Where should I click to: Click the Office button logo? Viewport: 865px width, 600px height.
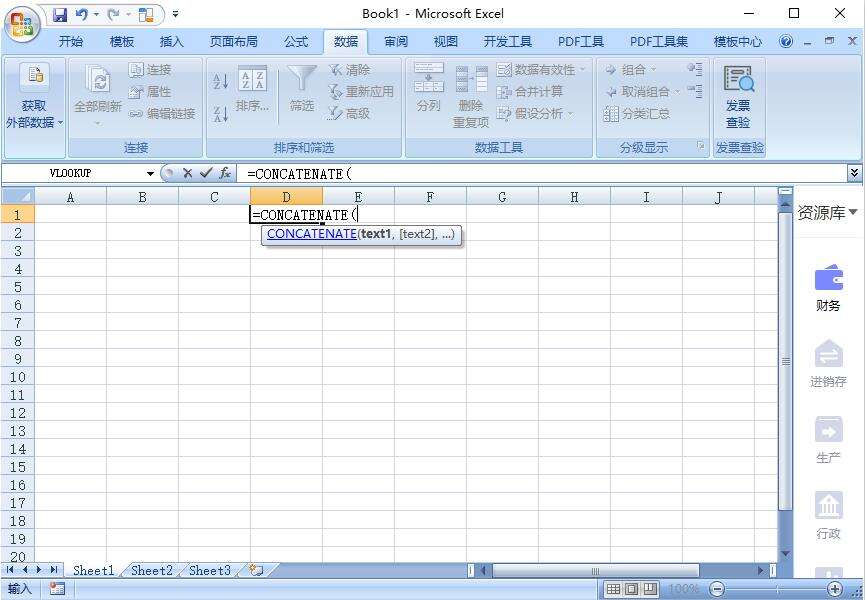click(22, 24)
